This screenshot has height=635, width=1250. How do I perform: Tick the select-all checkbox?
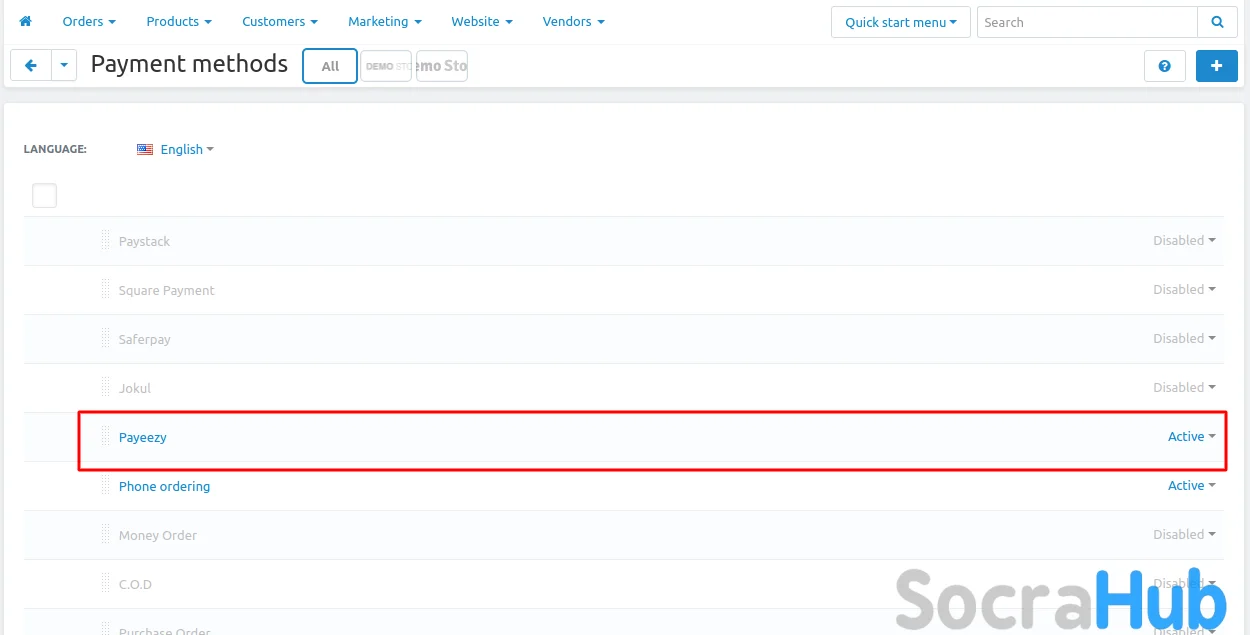coord(44,195)
